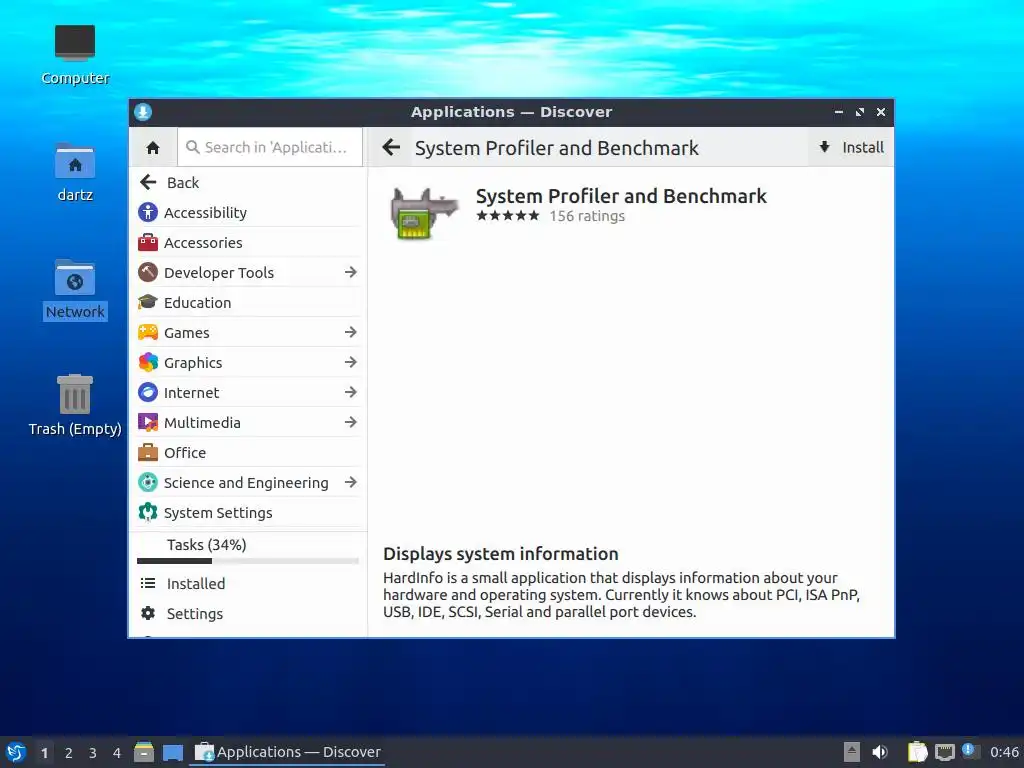Select the Internet globe icon
The image size is (1024, 768).
tap(148, 392)
